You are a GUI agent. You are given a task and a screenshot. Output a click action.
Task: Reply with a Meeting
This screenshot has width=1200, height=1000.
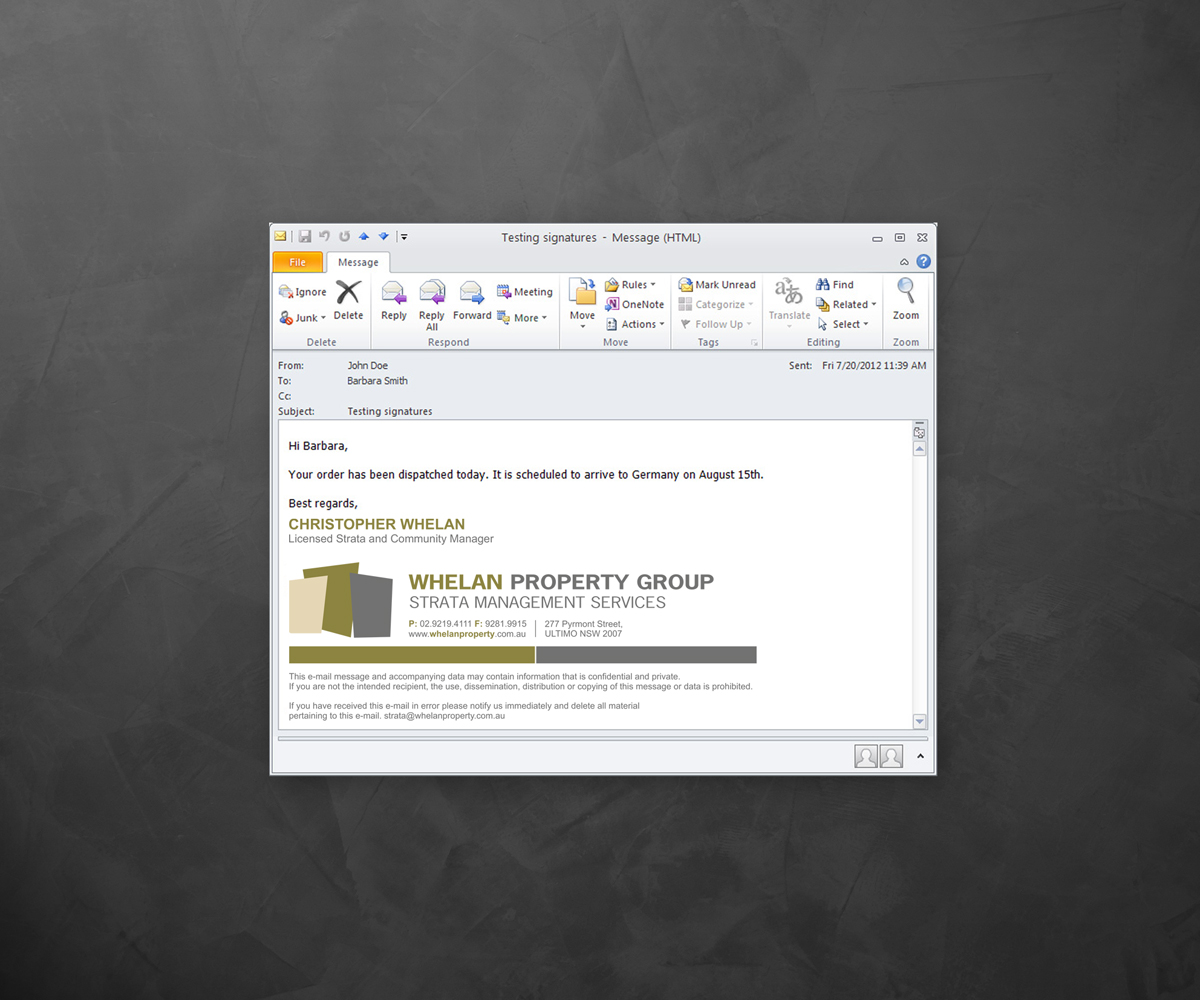525,292
